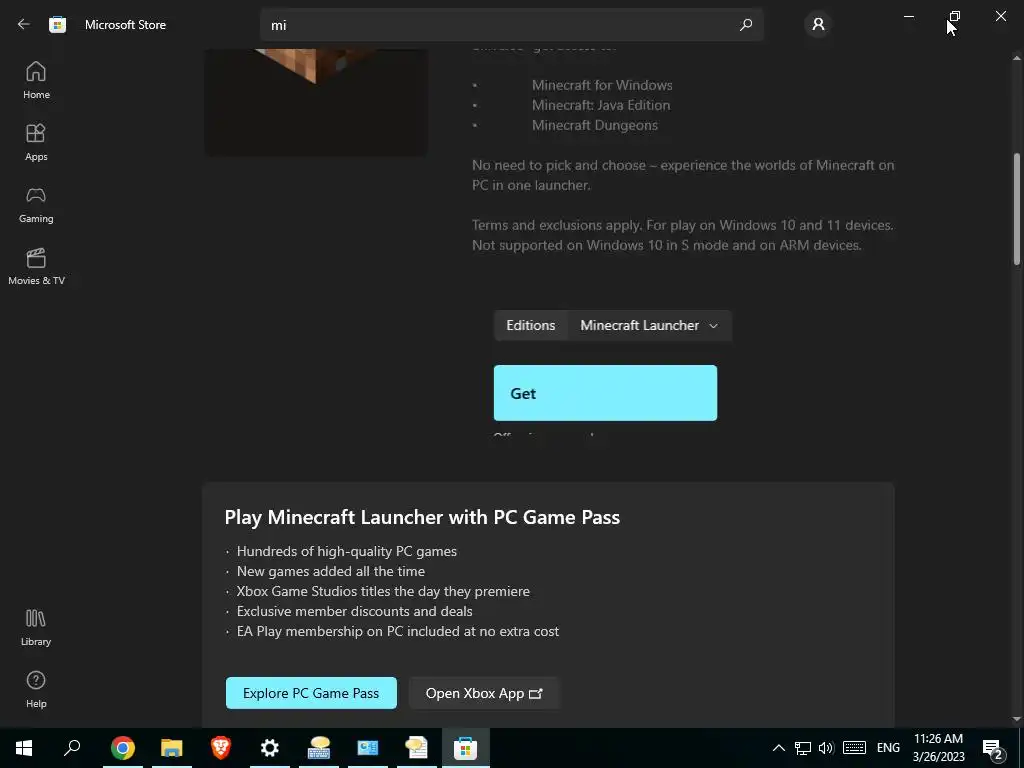Screen dimensions: 1024x768
Task: Click the scrollbar down arrow
Action: tap(1017, 719)
